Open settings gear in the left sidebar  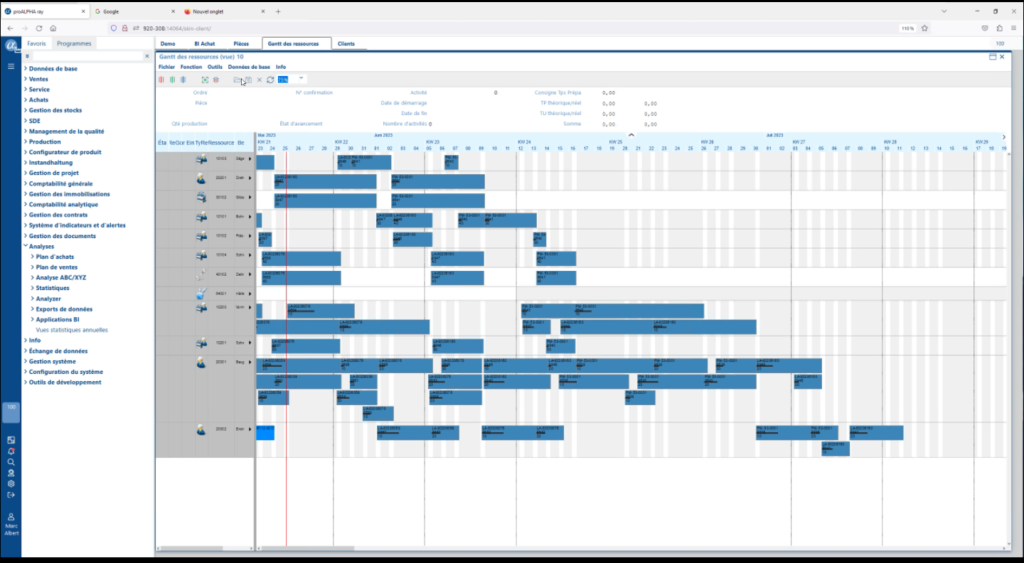point(11,483)
